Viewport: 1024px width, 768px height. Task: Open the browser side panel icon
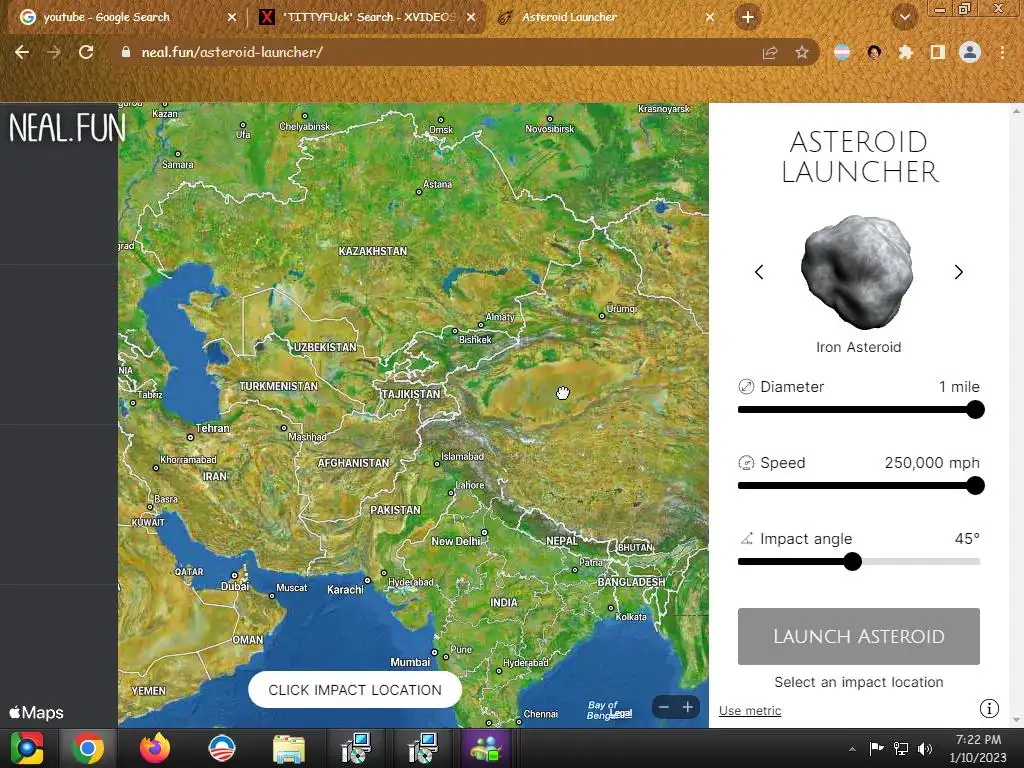click(938, 52)
